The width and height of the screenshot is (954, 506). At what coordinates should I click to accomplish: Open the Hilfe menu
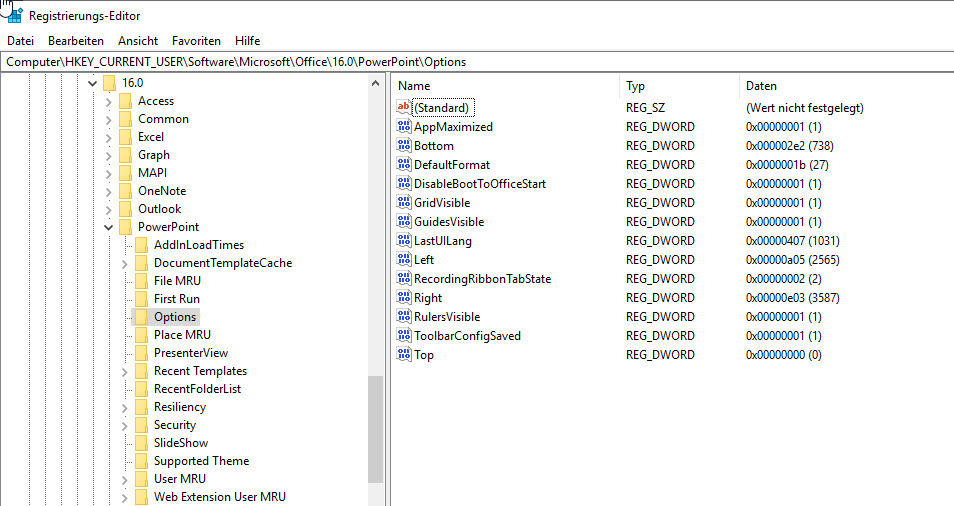[x=248, y=41]
